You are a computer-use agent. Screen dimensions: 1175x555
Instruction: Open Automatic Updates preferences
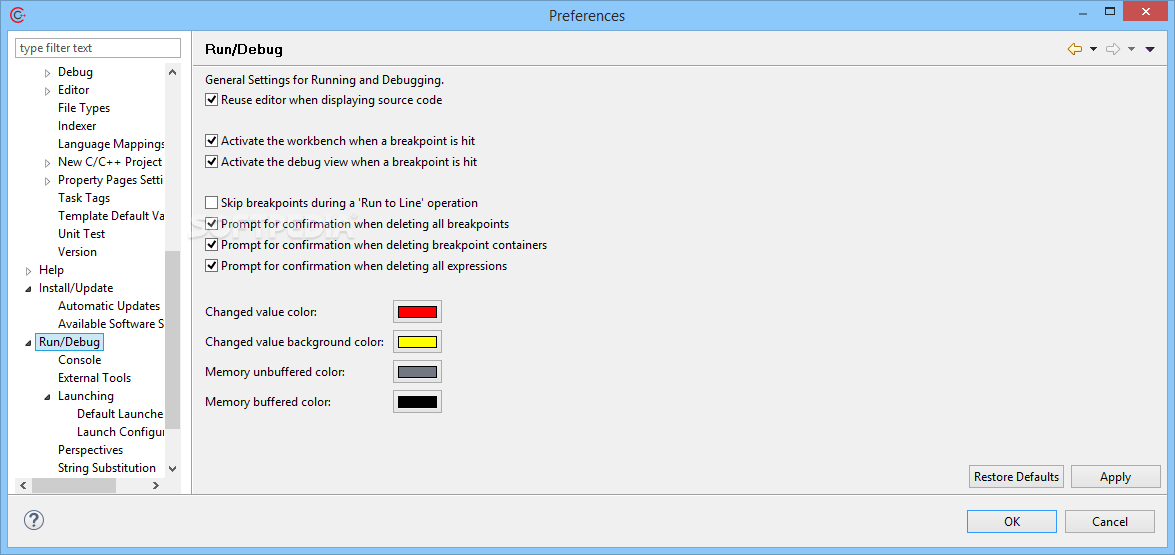[x=109, y=306]
